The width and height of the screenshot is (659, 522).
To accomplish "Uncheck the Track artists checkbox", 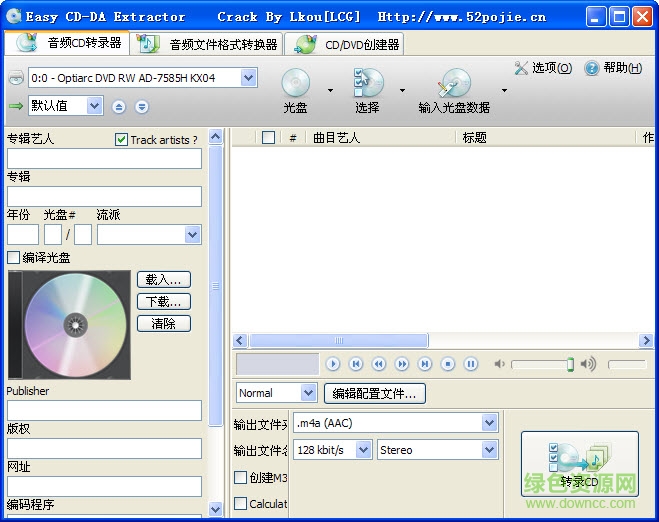I will point(122,140).
